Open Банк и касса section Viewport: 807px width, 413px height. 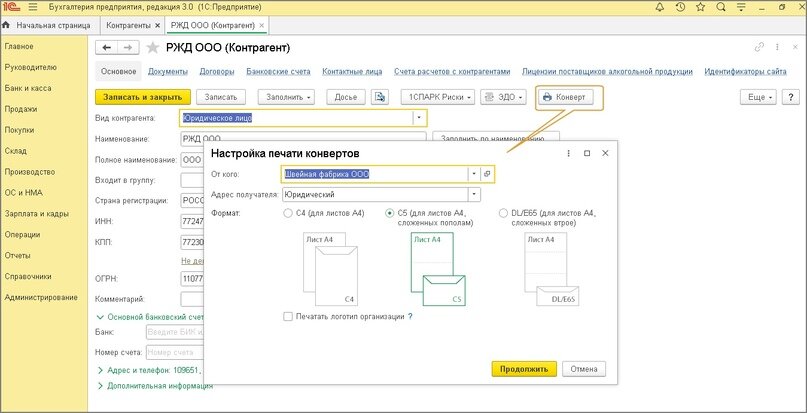[x=28, y=88]
